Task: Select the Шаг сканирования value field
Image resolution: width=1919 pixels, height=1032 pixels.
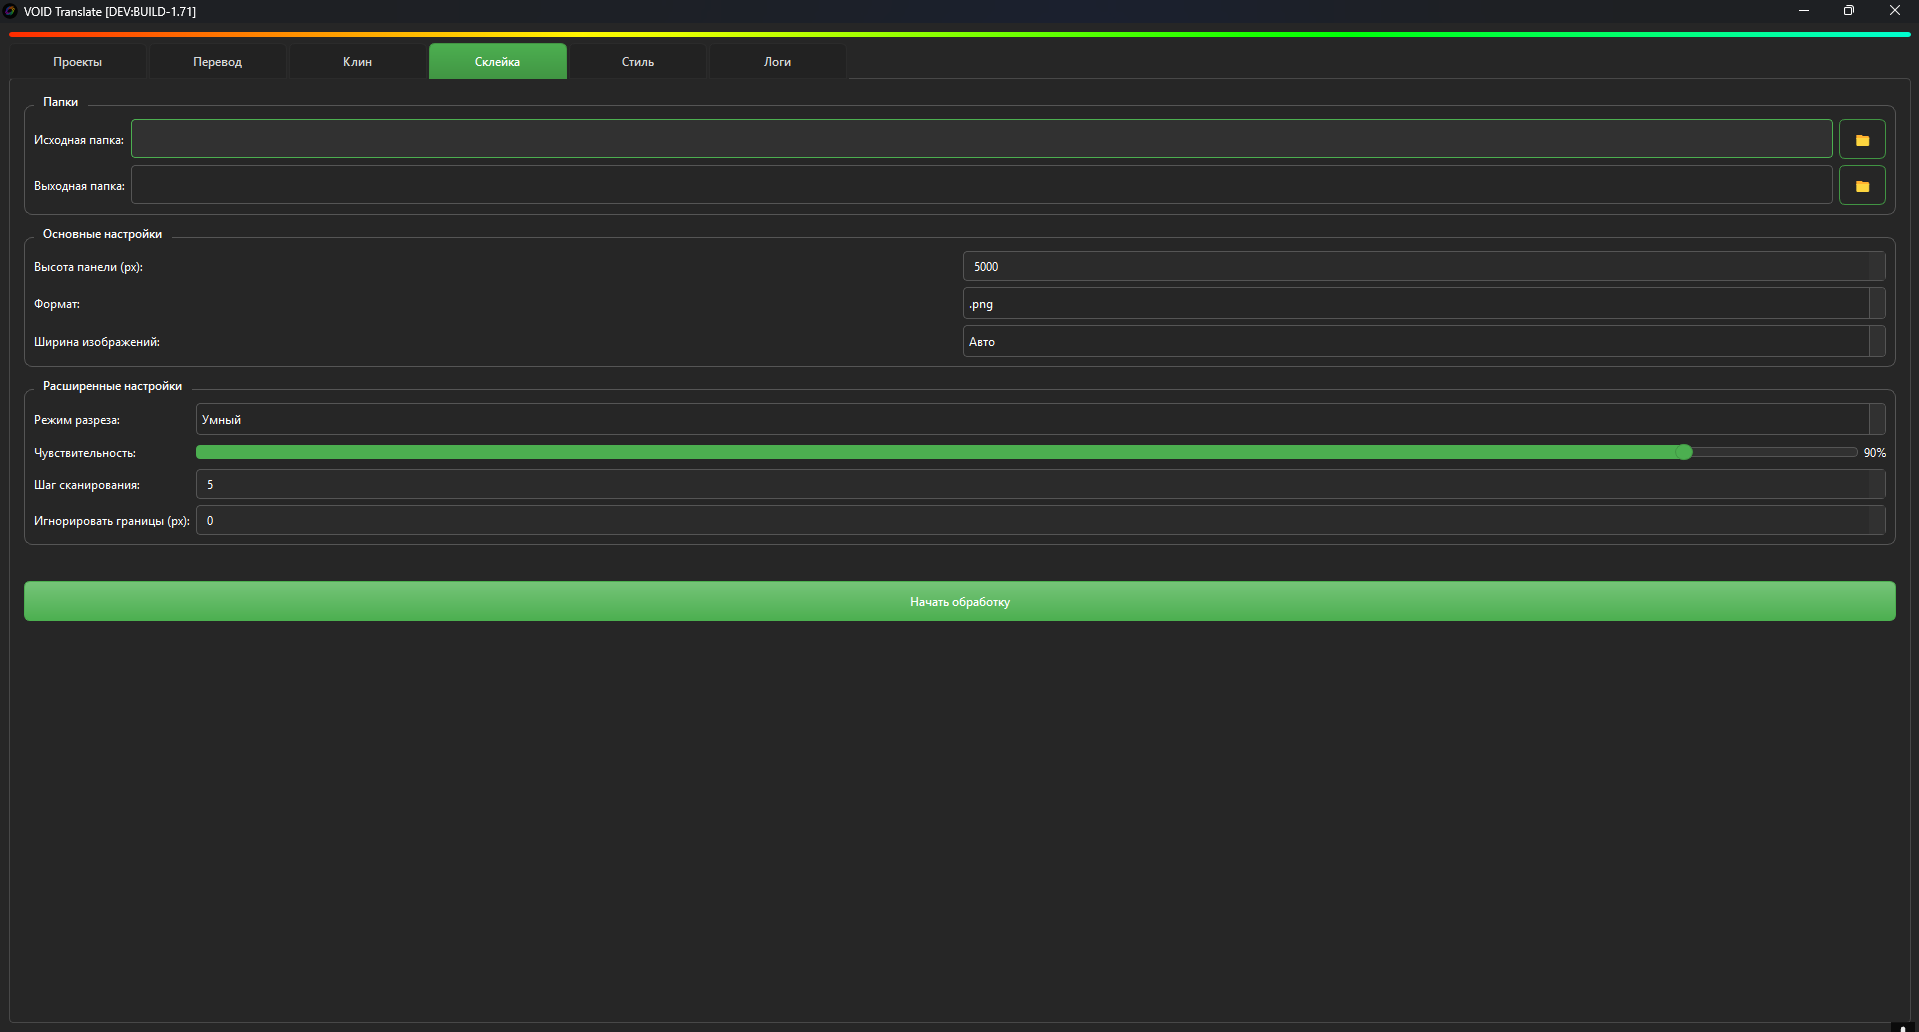Action: point(1030,485)
